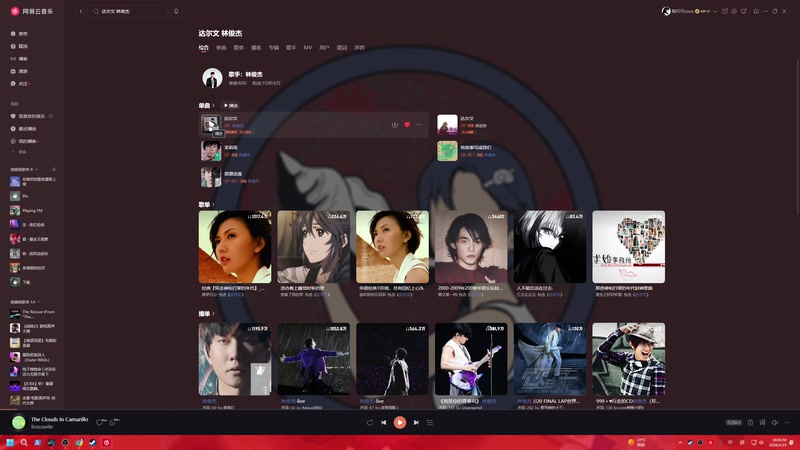Screen dimensions: 800x450
Task: Collapse the collected playlists section in sidebar
Action: pos(39,302)
